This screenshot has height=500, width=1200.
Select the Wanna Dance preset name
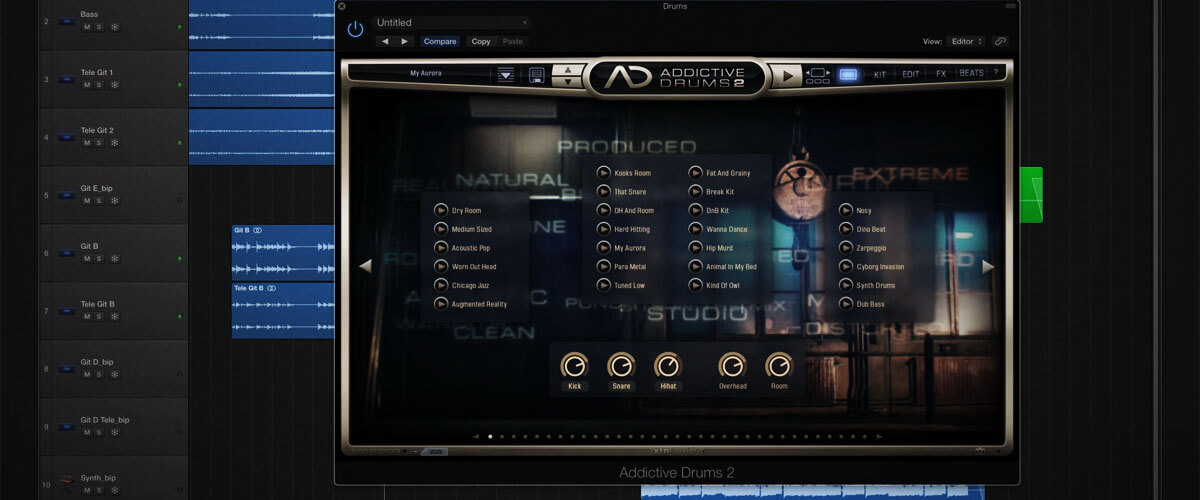pyautogui.click(x=726, y=230)
